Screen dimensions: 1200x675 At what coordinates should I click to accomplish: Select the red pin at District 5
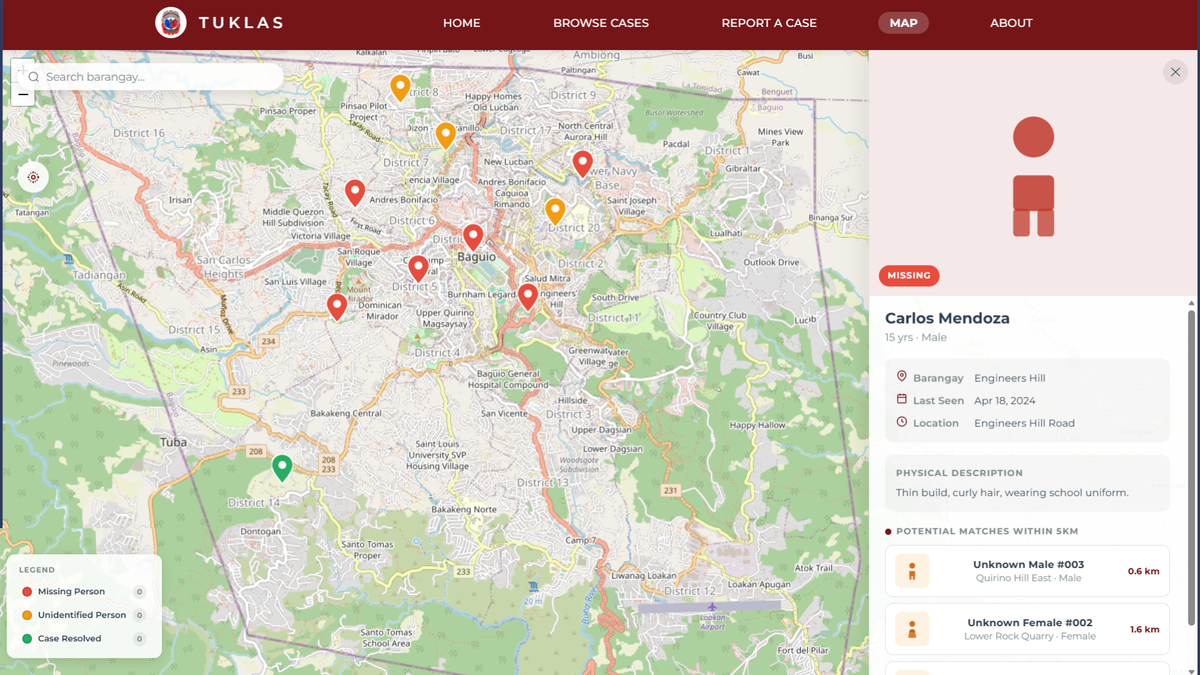coord(419,268)
